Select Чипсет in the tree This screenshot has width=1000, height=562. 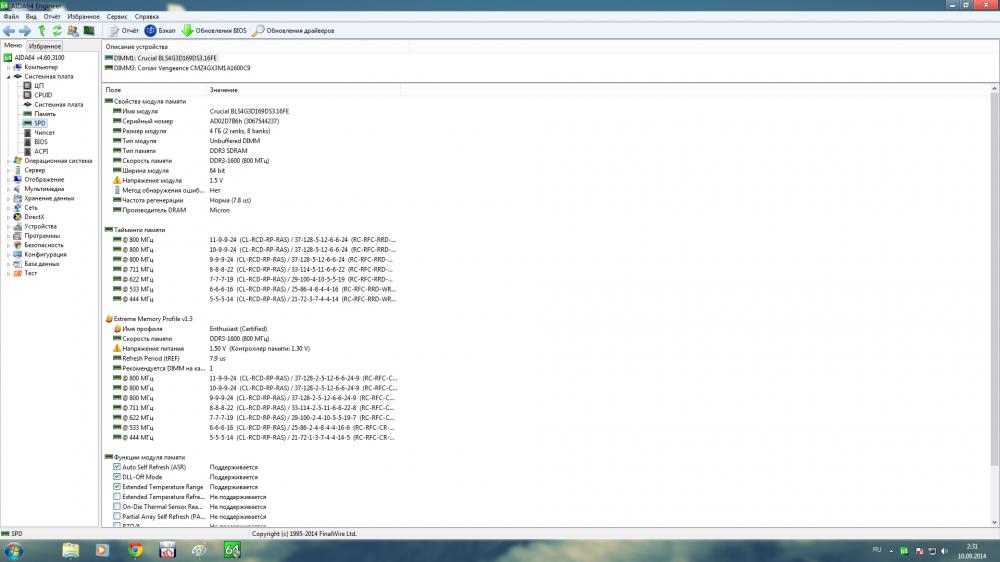click(x=44, y=133)
